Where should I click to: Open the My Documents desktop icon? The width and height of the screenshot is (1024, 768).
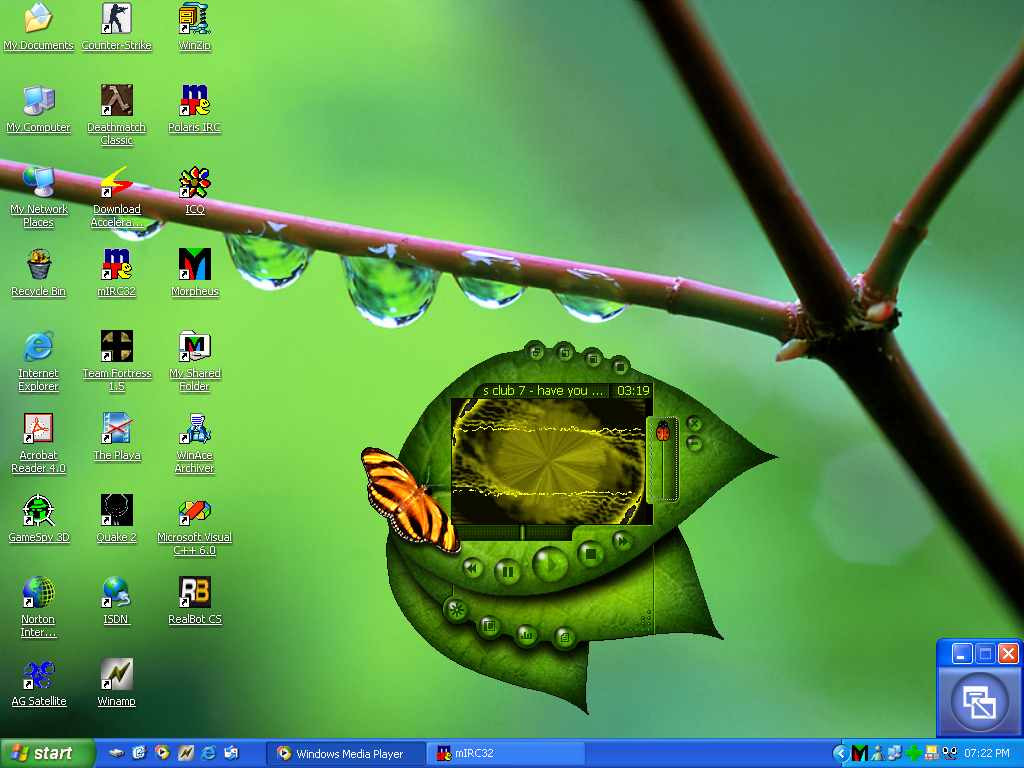point(39,27)
